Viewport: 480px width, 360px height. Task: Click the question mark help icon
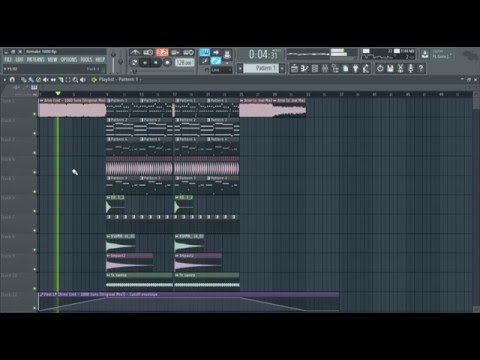pos(421,69)
